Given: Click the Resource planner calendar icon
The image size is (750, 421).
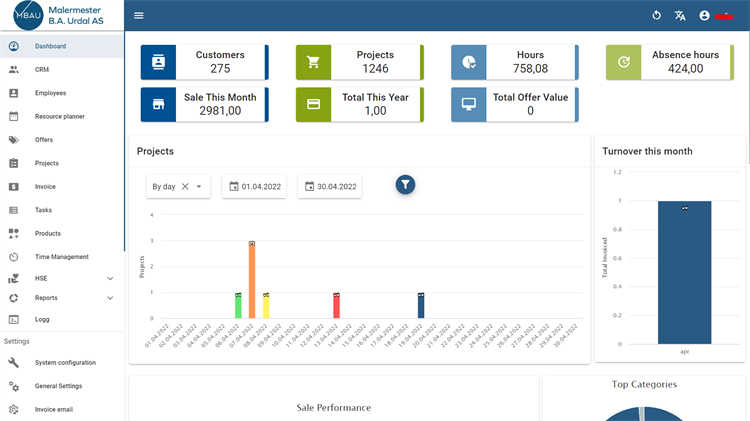Looking at the screenshot, I should [x=14, y=116].
